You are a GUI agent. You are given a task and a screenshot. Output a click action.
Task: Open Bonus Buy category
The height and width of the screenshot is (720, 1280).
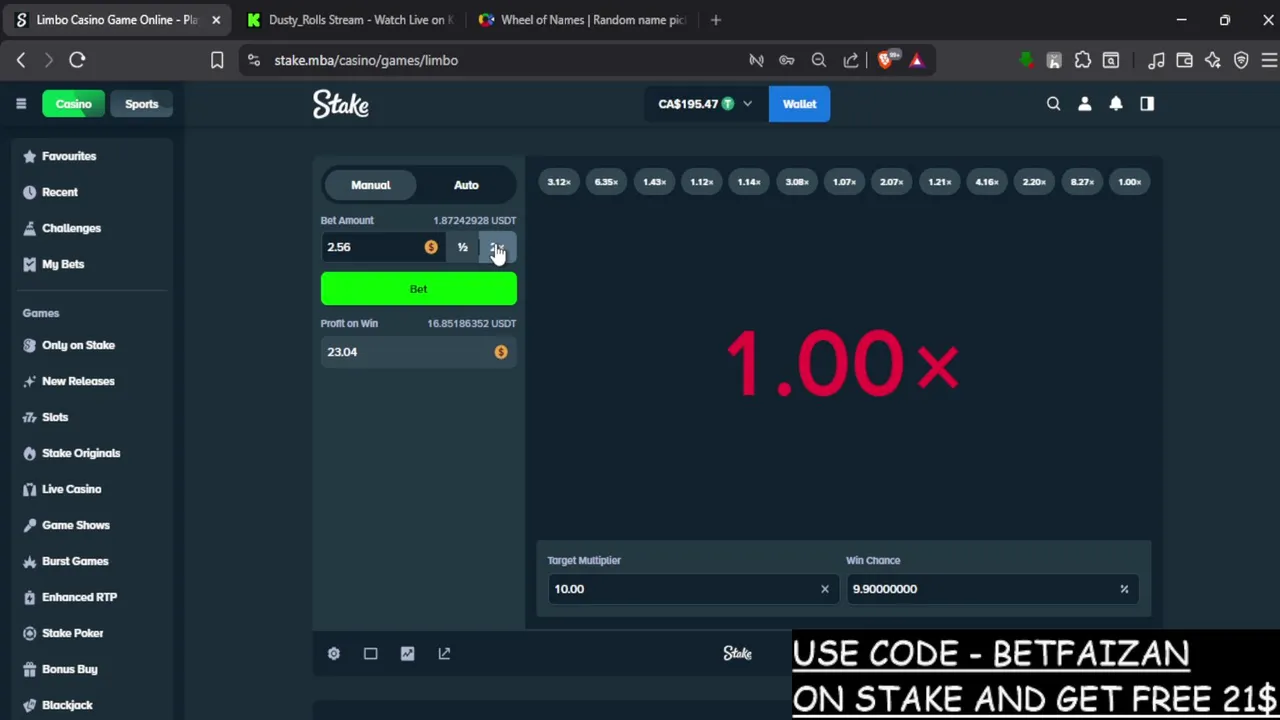69,669
